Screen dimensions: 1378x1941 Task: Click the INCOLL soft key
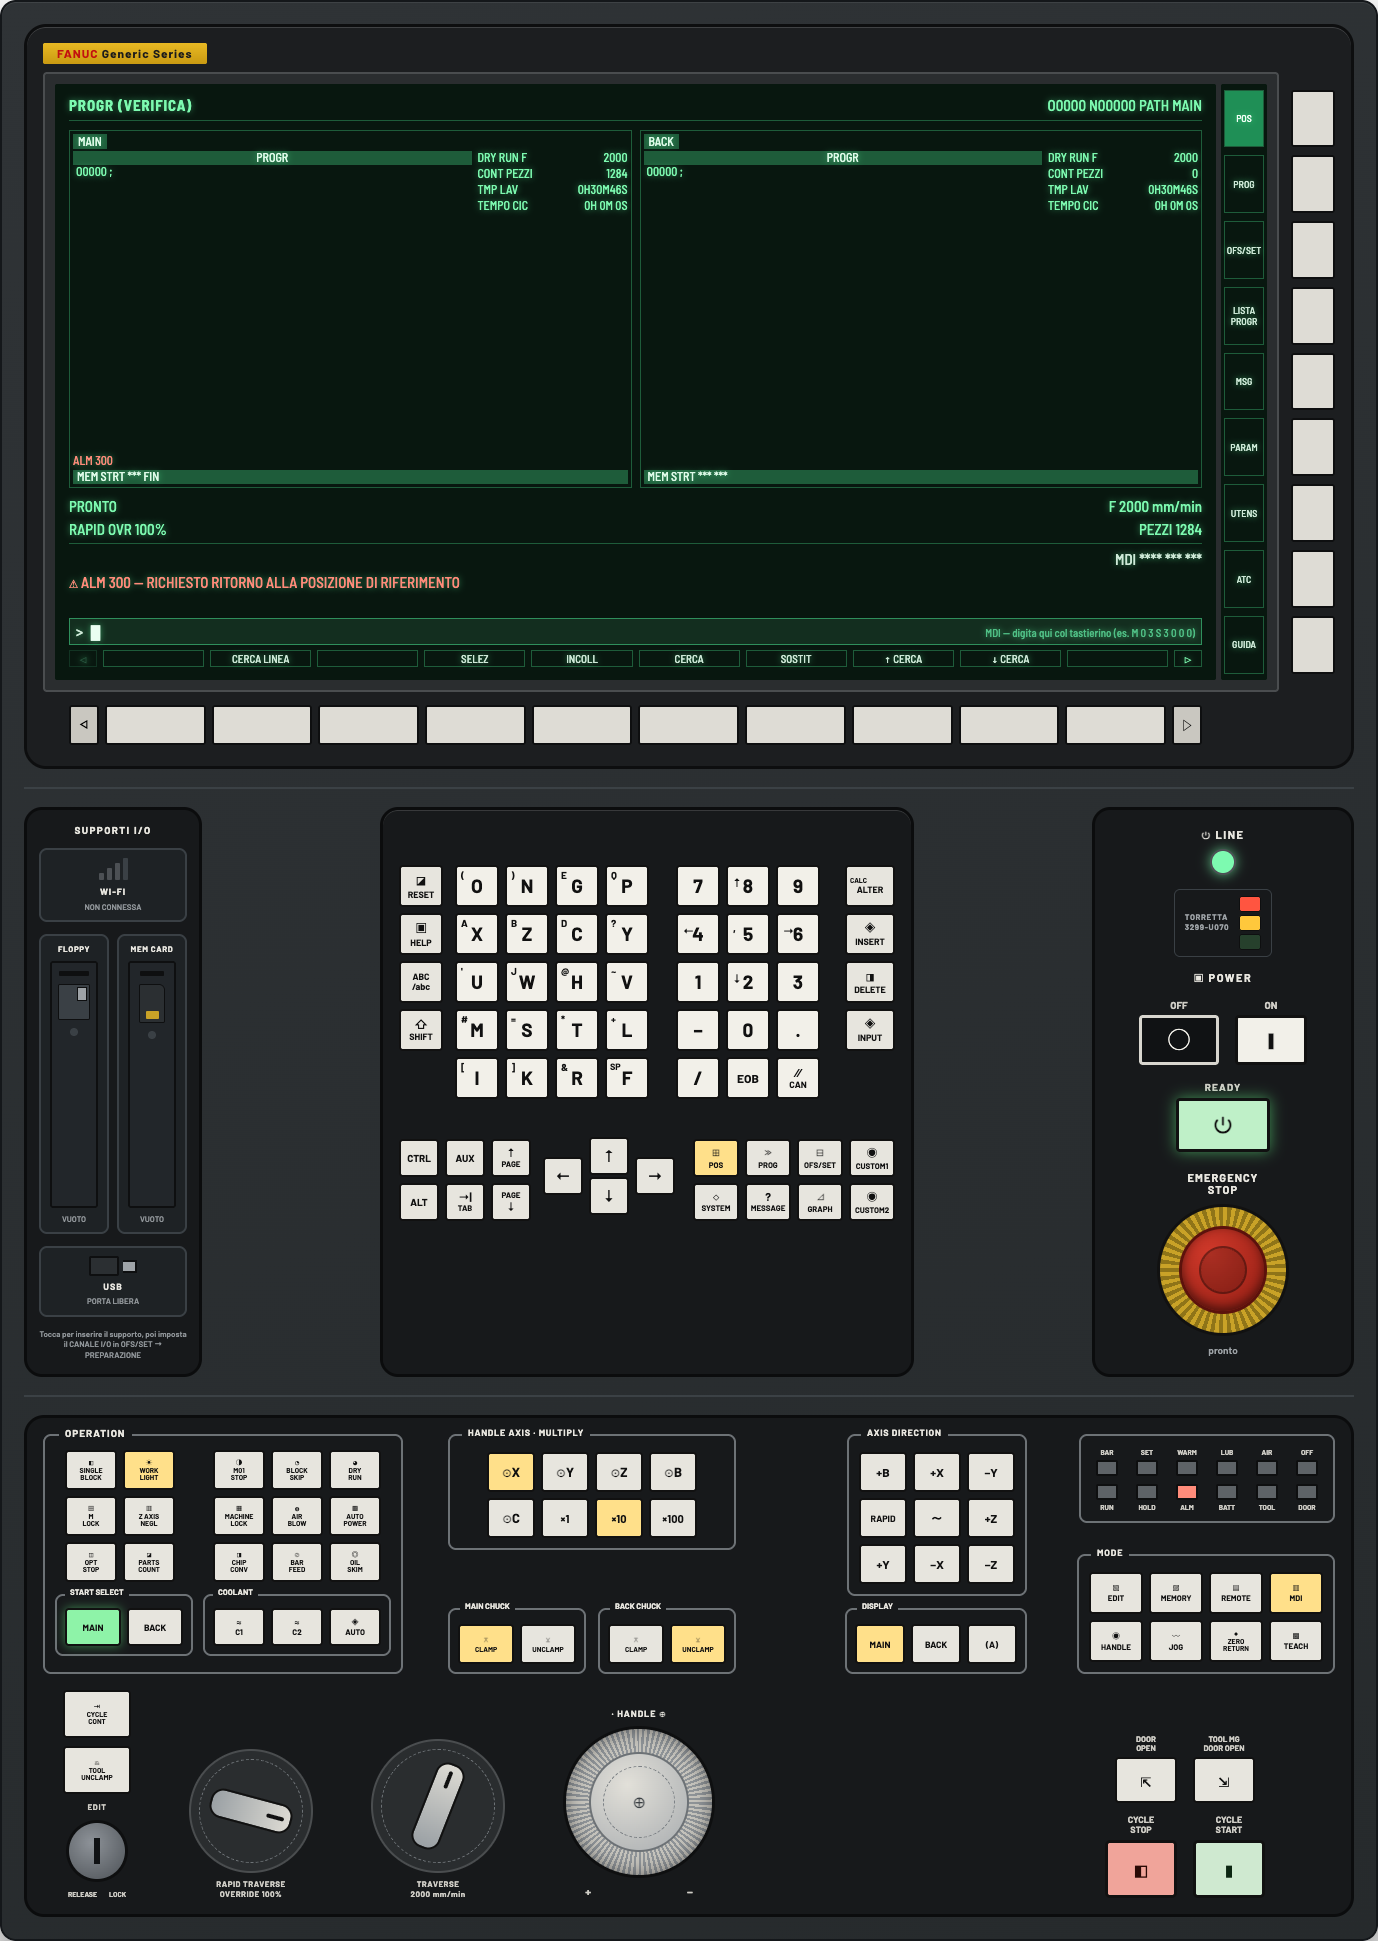click(582, 659)
